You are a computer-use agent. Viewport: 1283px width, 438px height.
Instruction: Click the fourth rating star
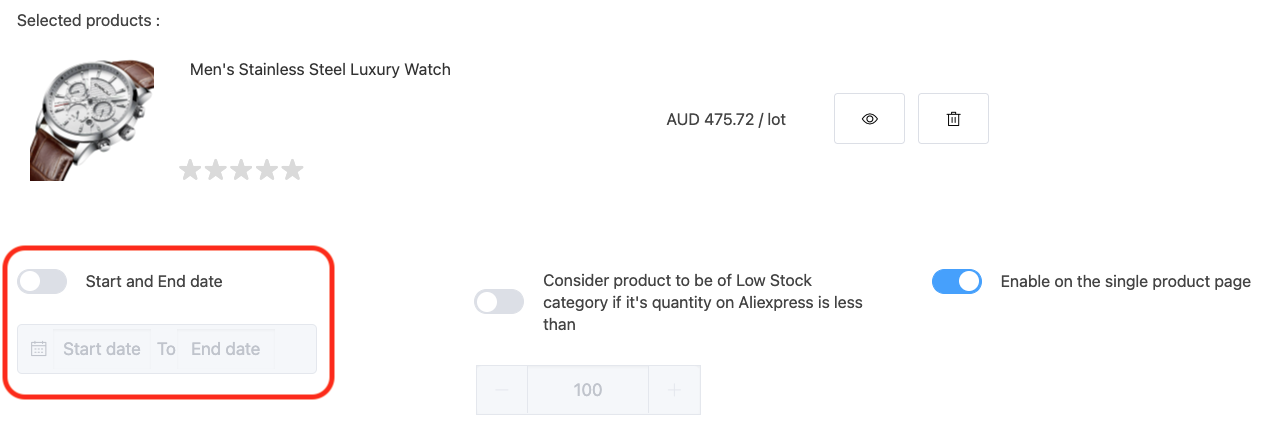pos(266,170)
